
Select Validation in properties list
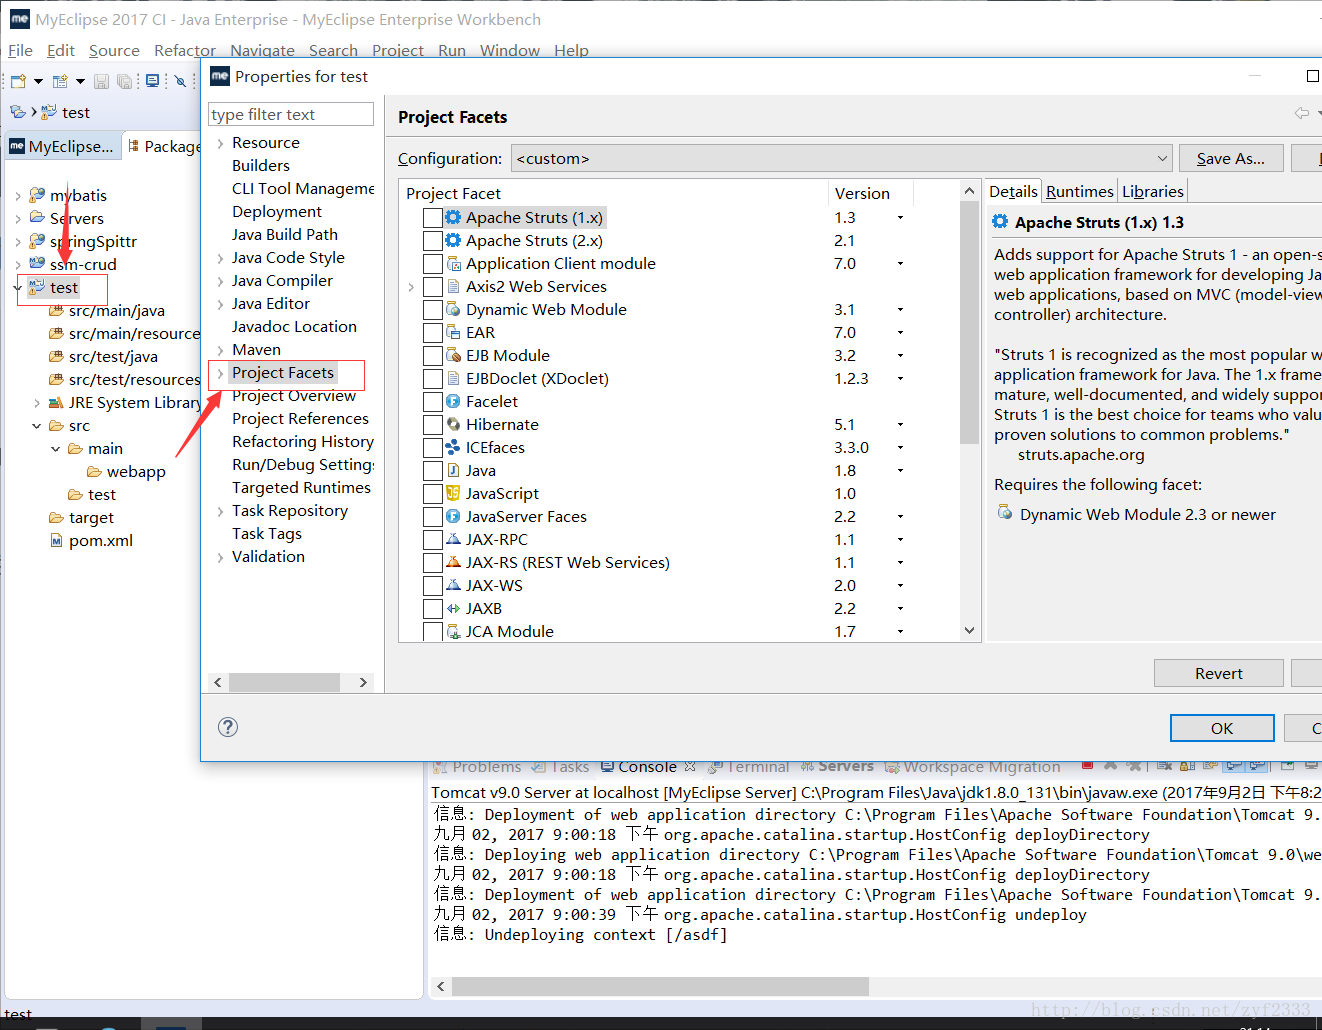click(268, 556)
